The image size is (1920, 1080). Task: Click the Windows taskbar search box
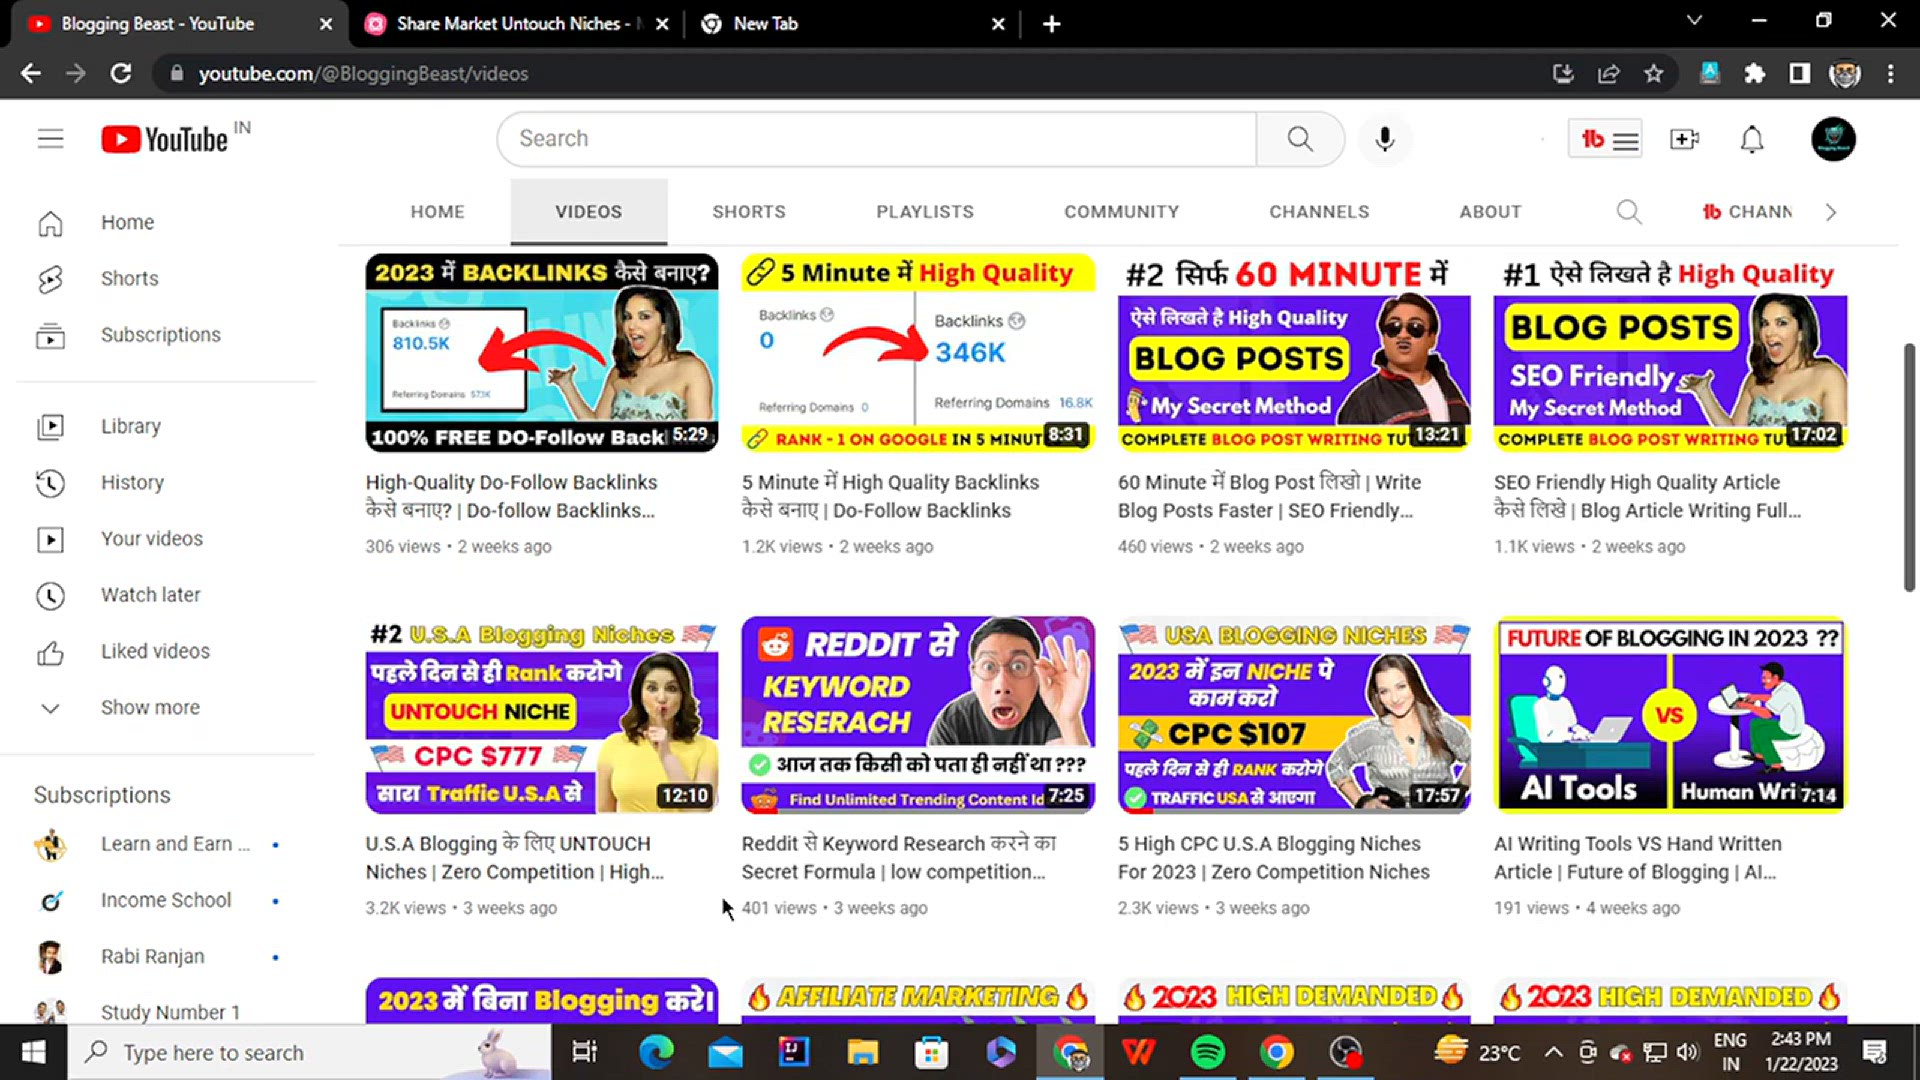point(310,1052)
